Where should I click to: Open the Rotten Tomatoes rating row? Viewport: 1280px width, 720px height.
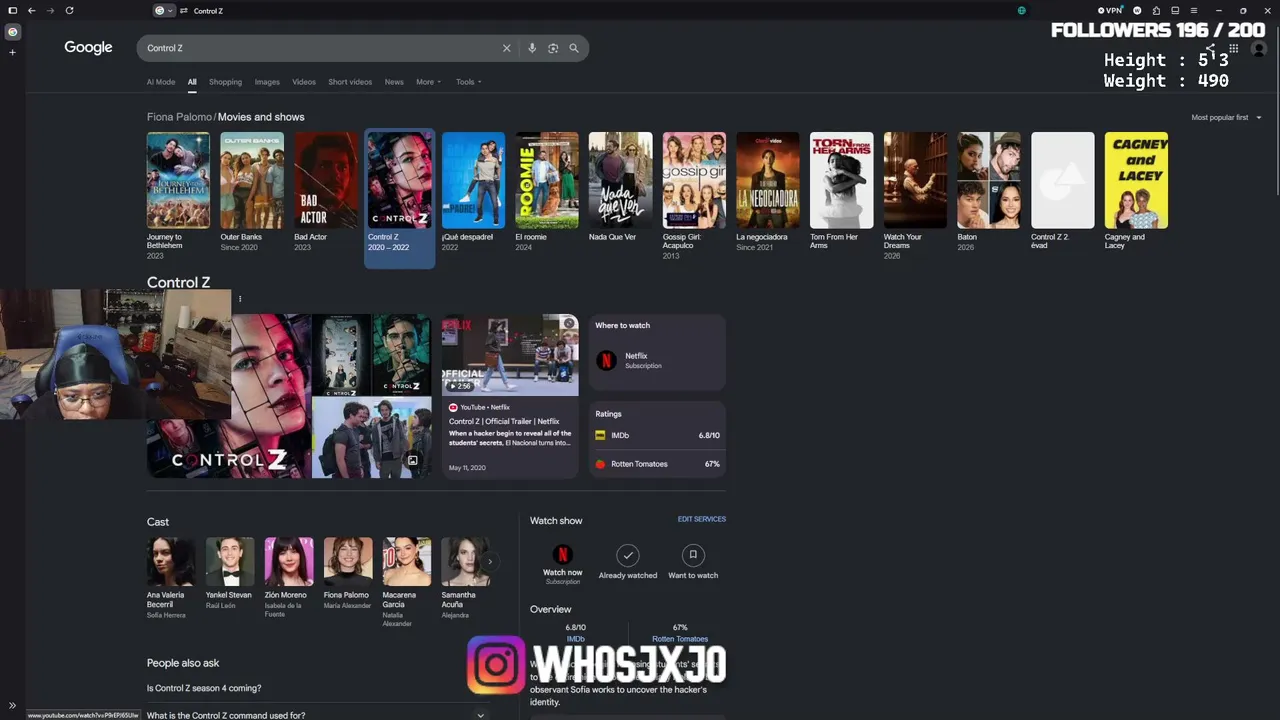pyautogui.click(x=657, y=464)
